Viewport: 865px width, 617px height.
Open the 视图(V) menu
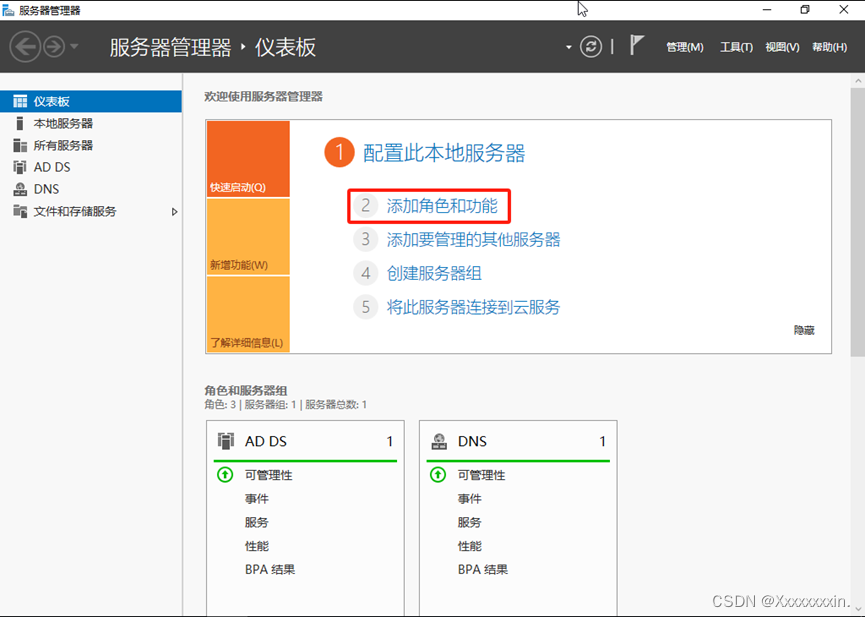pos(782,47)
